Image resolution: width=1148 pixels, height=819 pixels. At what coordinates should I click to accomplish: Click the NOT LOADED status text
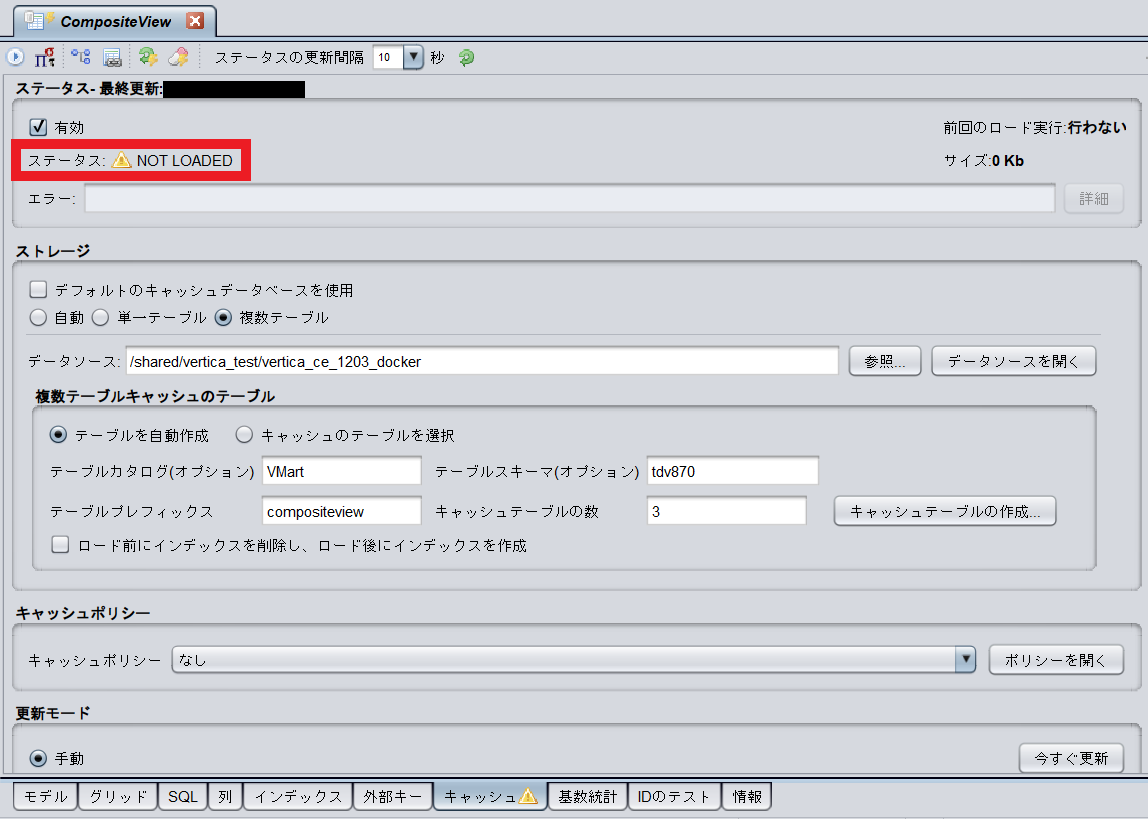pos(184,160)
